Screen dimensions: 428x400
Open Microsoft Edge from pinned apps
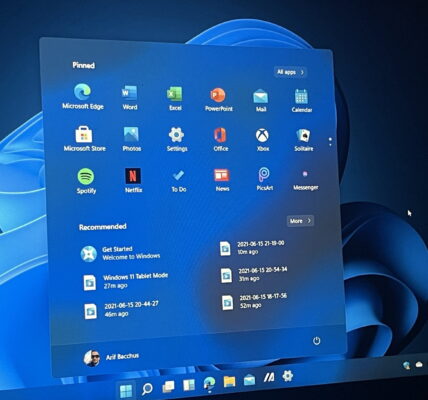83,96
